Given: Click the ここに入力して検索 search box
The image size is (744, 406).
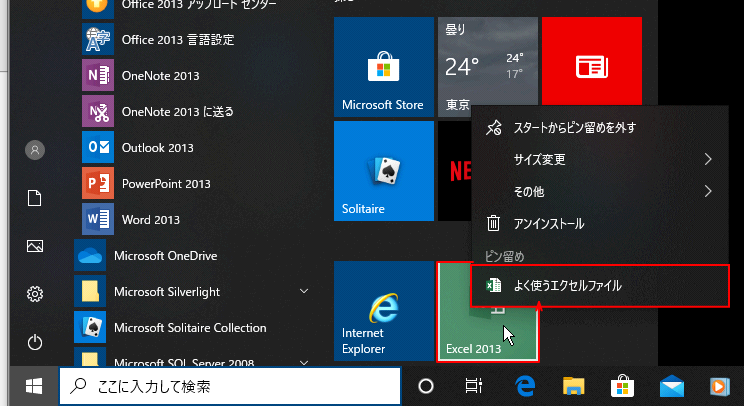Looking at the screenshot, I should [x=230, y=386].
